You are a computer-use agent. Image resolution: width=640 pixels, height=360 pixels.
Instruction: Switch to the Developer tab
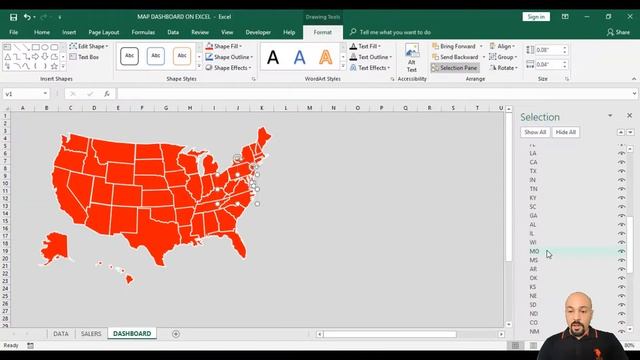258,32
